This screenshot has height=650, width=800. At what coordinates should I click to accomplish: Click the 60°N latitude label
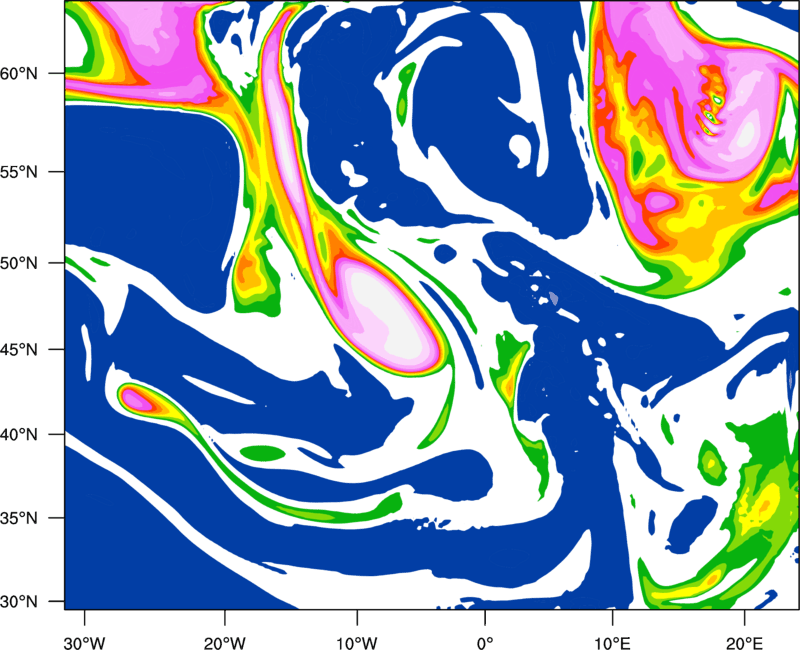[19, 73]
